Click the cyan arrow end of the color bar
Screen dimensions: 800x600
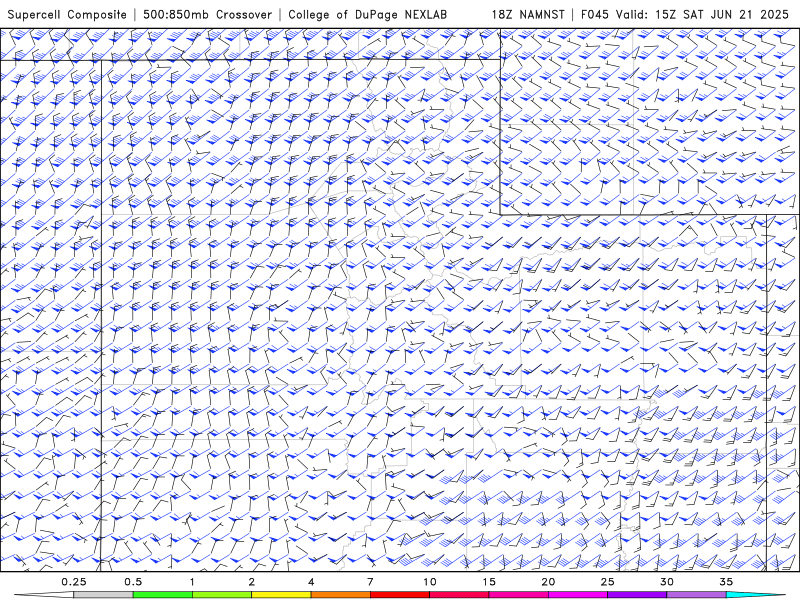[755, 595]
